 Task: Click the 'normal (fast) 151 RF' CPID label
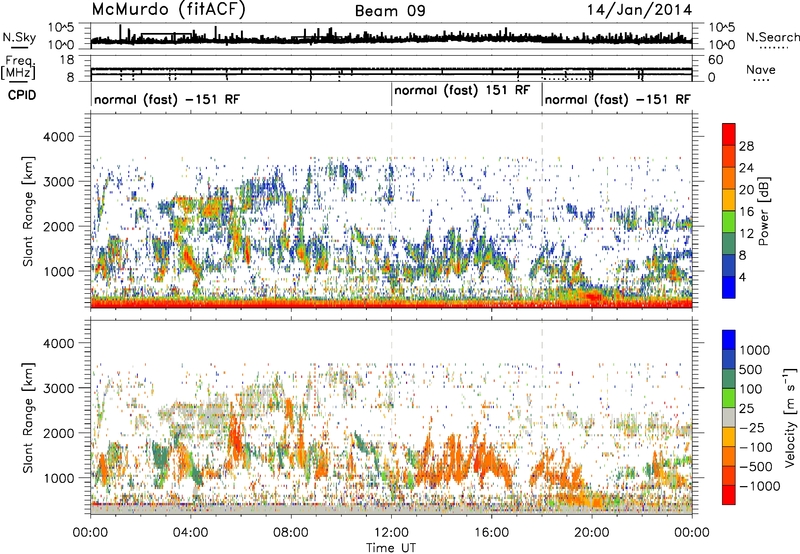coord(462,91)
